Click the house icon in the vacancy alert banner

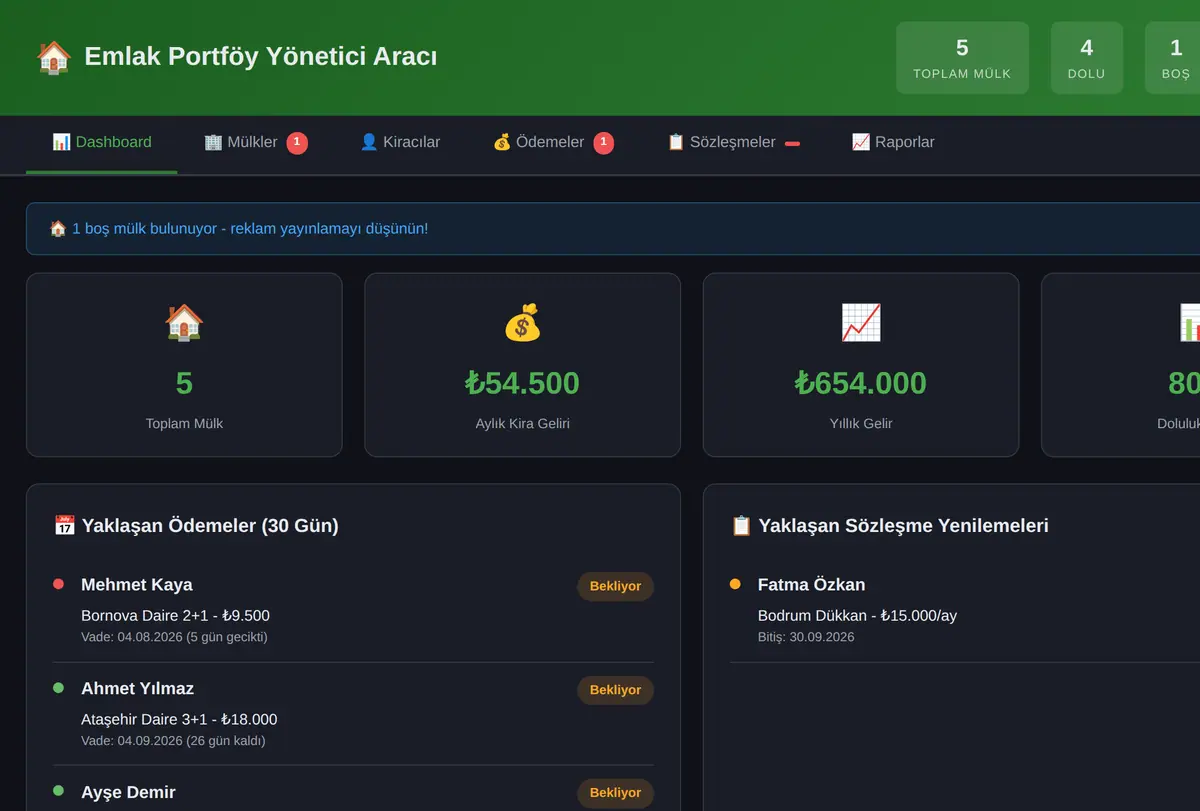click(x=58, y=229)
